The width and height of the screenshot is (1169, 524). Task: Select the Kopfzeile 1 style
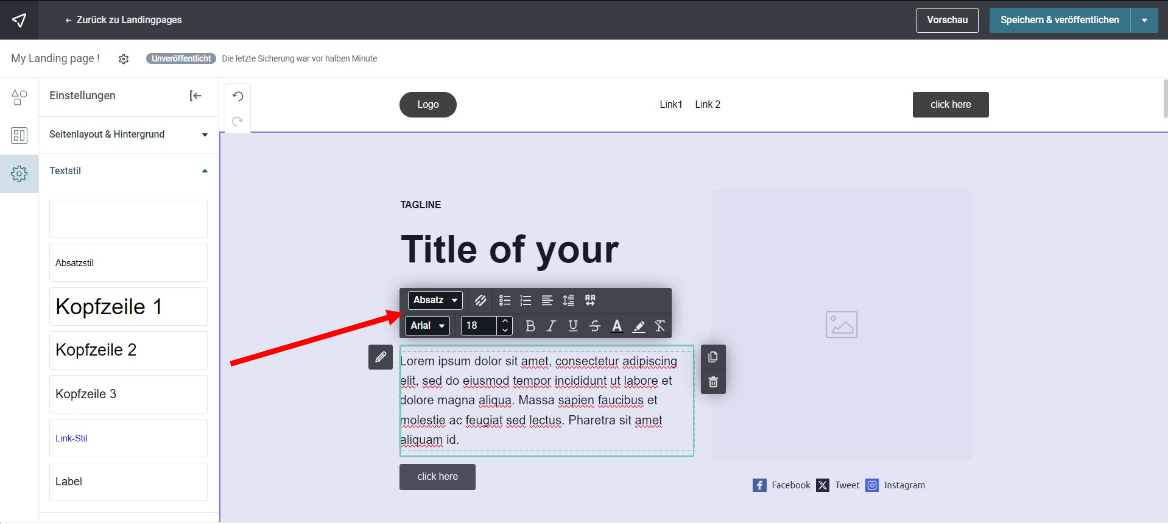coord(128,306)
